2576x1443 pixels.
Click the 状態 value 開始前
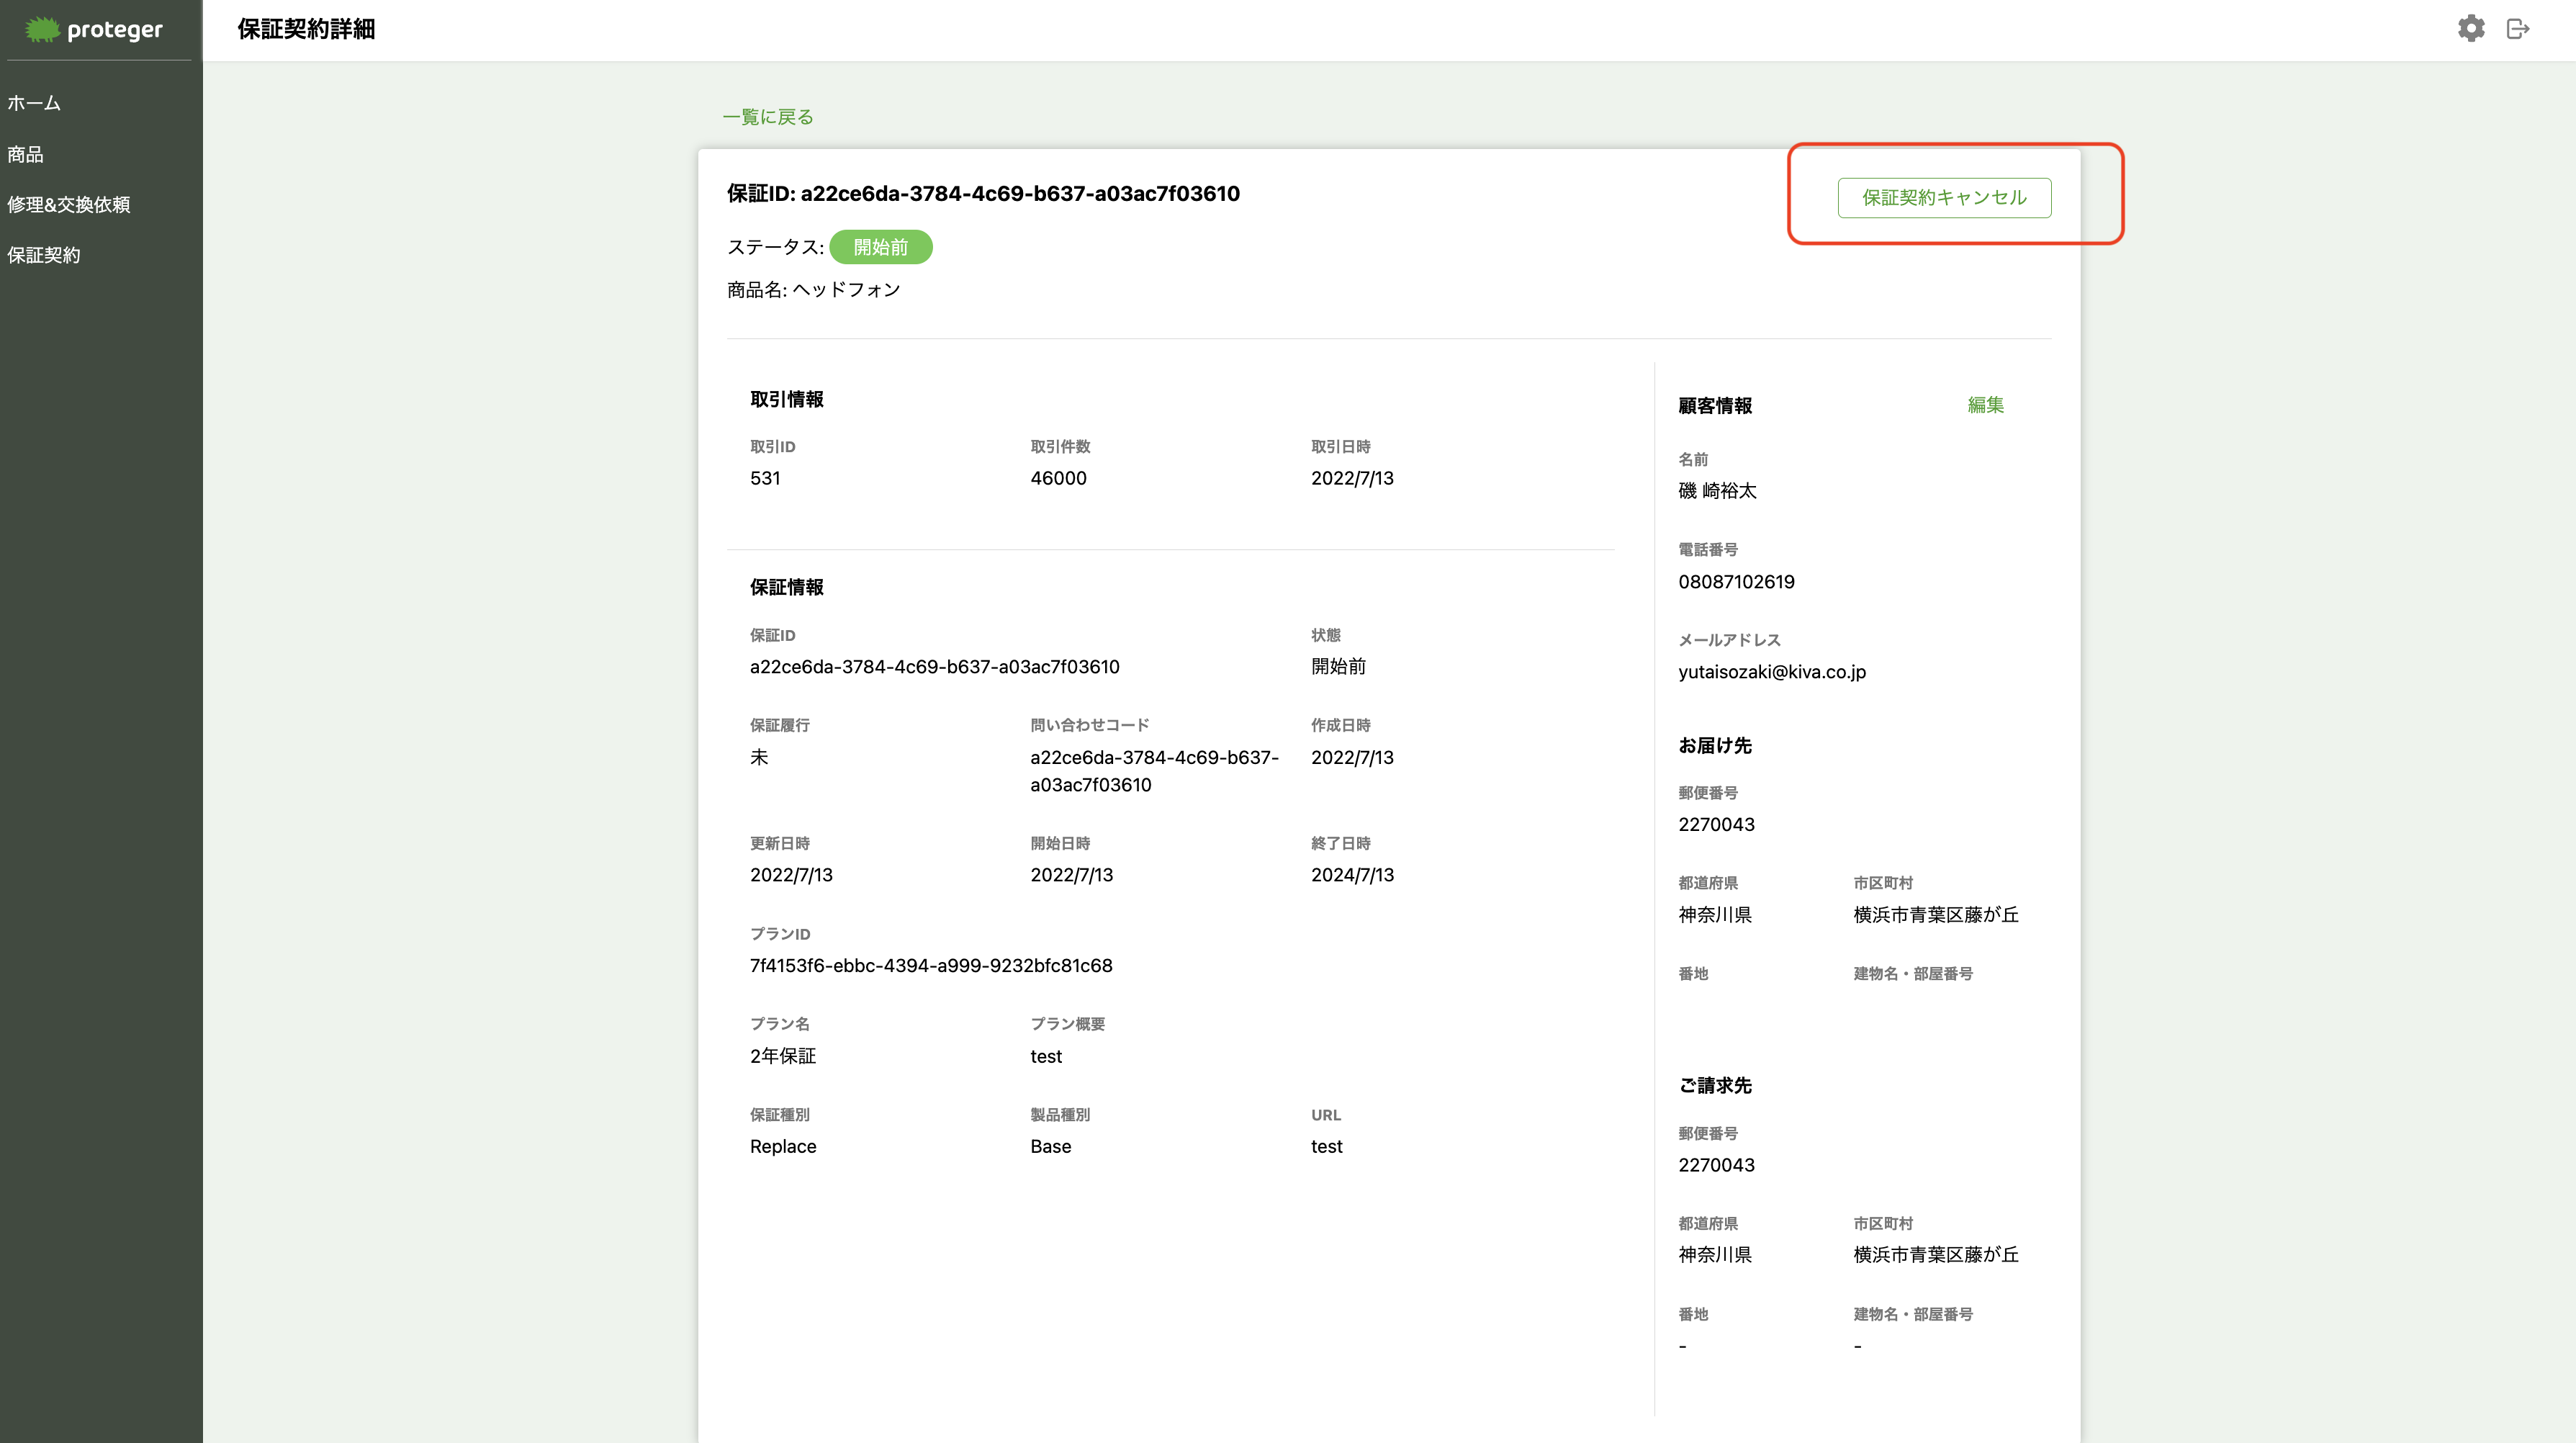(x=1338, y=667)
